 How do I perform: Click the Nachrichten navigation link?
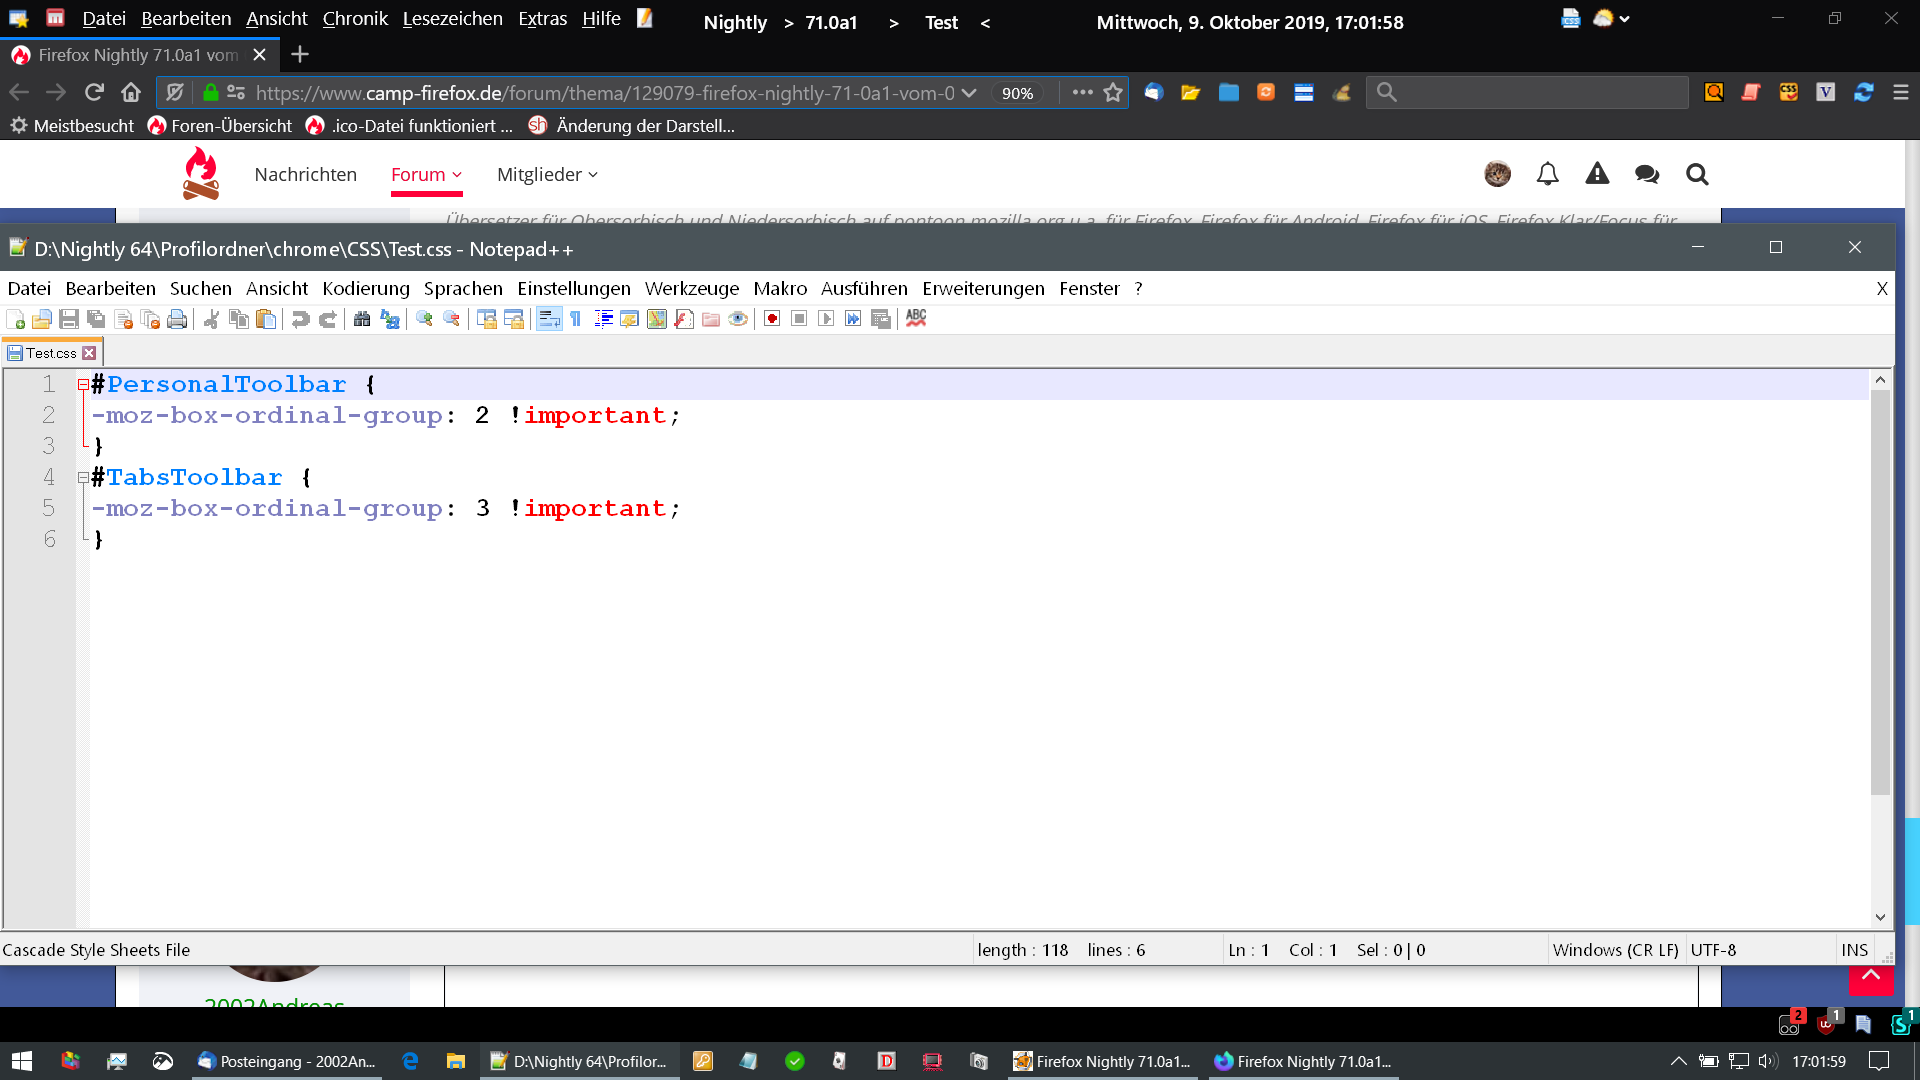click(x=305, y=174)
